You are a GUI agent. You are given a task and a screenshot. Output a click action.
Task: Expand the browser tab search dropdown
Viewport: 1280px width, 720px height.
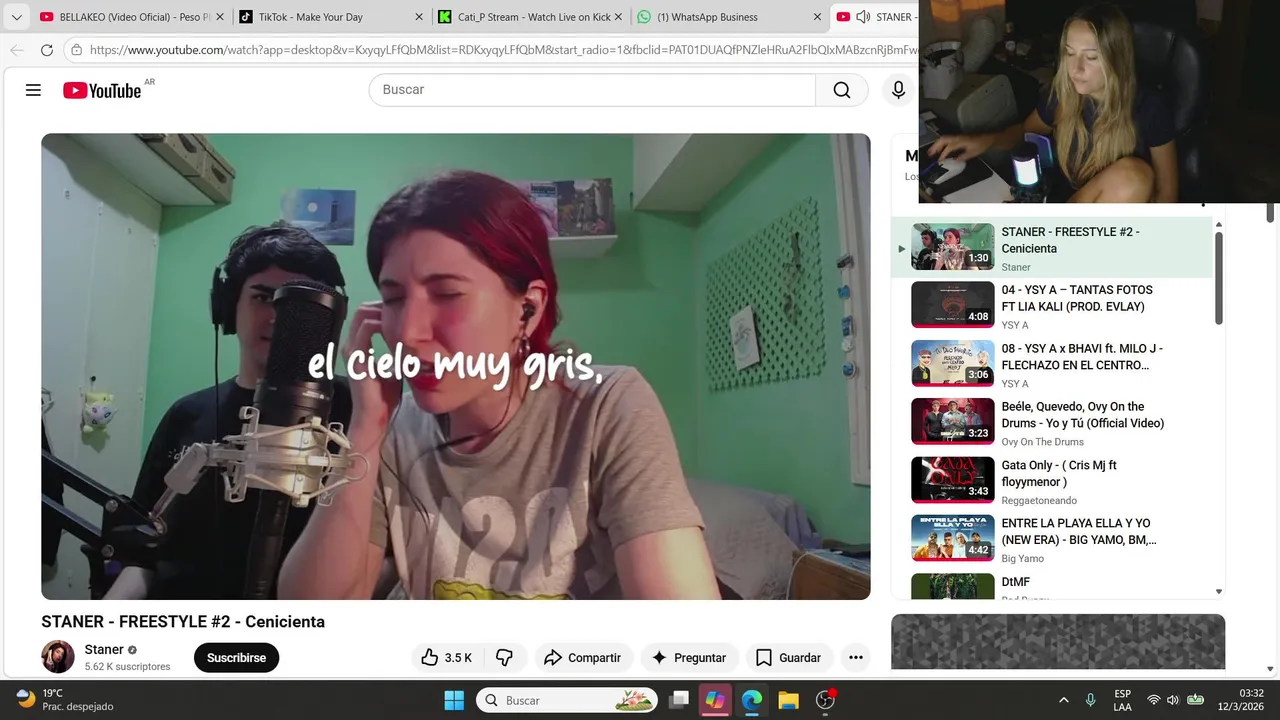coord(16,17)
